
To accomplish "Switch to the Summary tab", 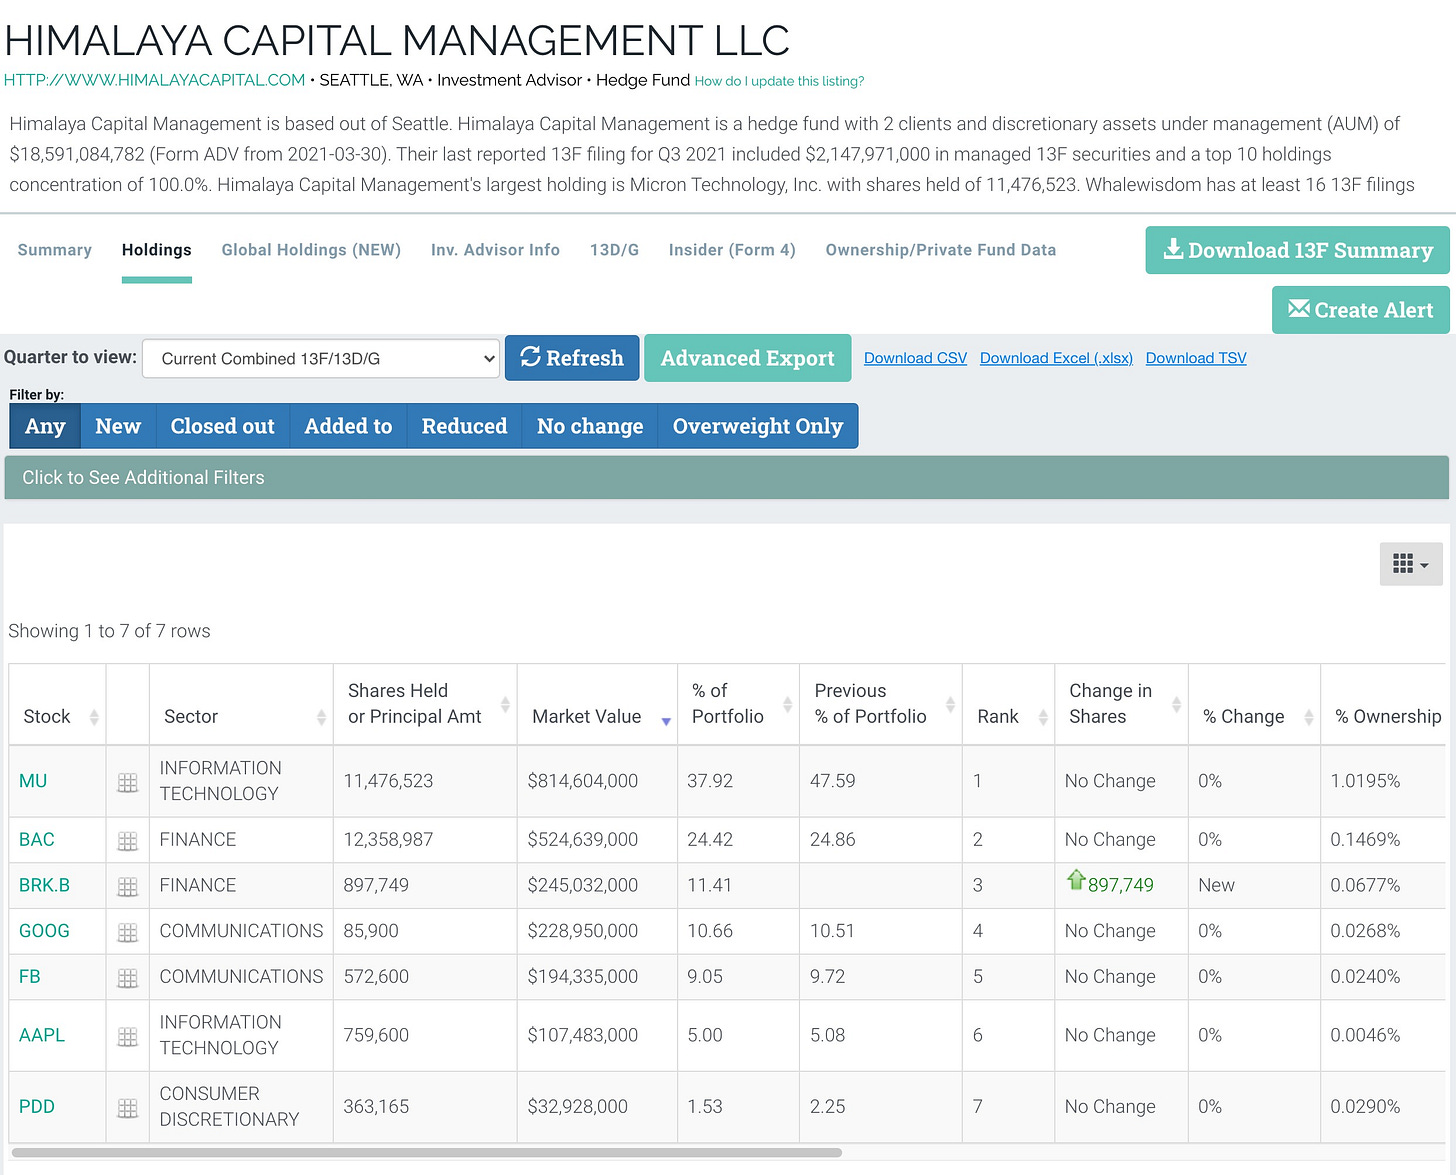I will (x=54, y=250).
